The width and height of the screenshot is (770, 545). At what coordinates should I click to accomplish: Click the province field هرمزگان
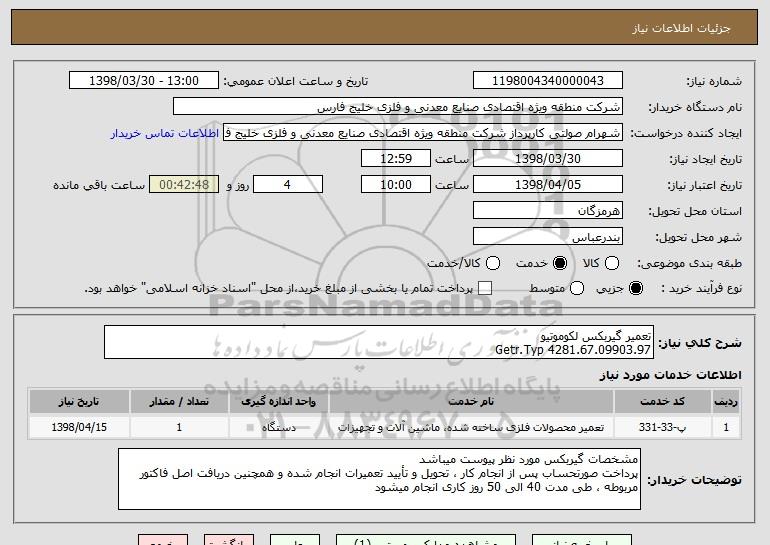coord(548,211)
